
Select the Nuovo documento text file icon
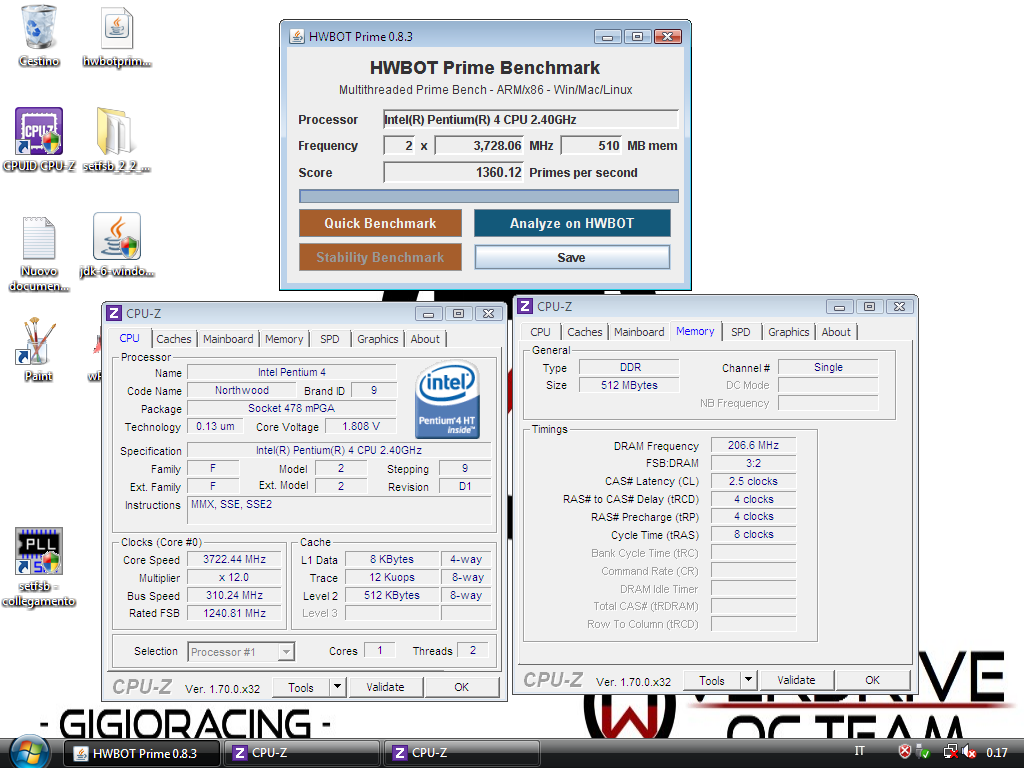click(x=39, y=253)
